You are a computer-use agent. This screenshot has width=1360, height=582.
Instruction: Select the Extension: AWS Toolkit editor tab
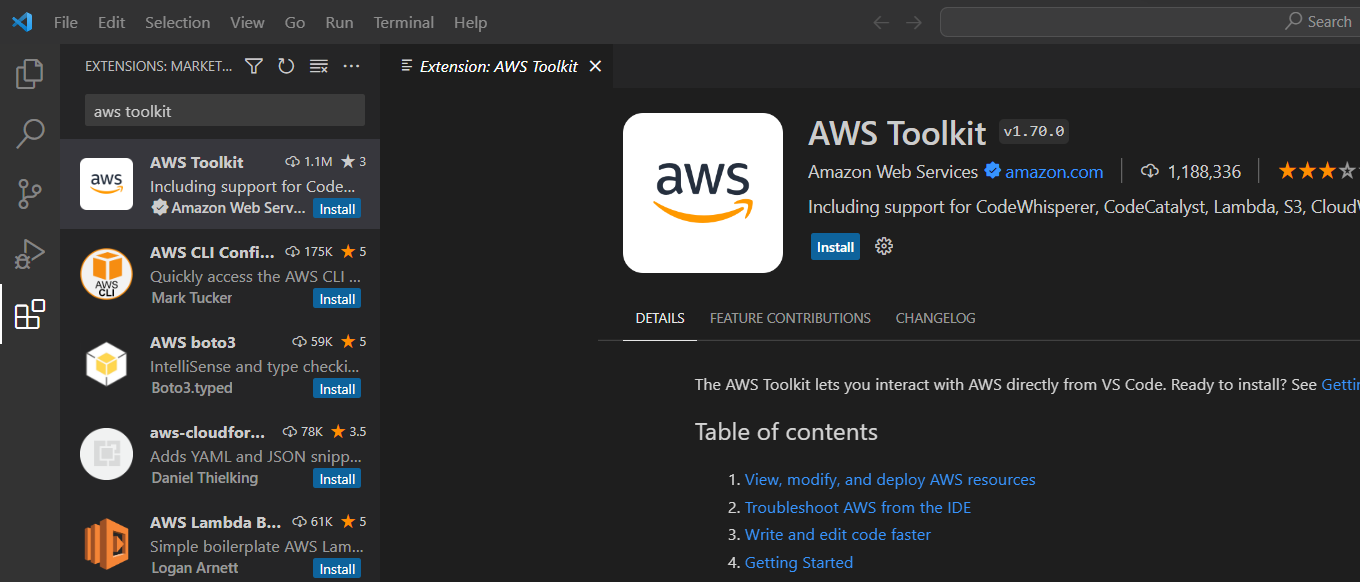(498, 66)
